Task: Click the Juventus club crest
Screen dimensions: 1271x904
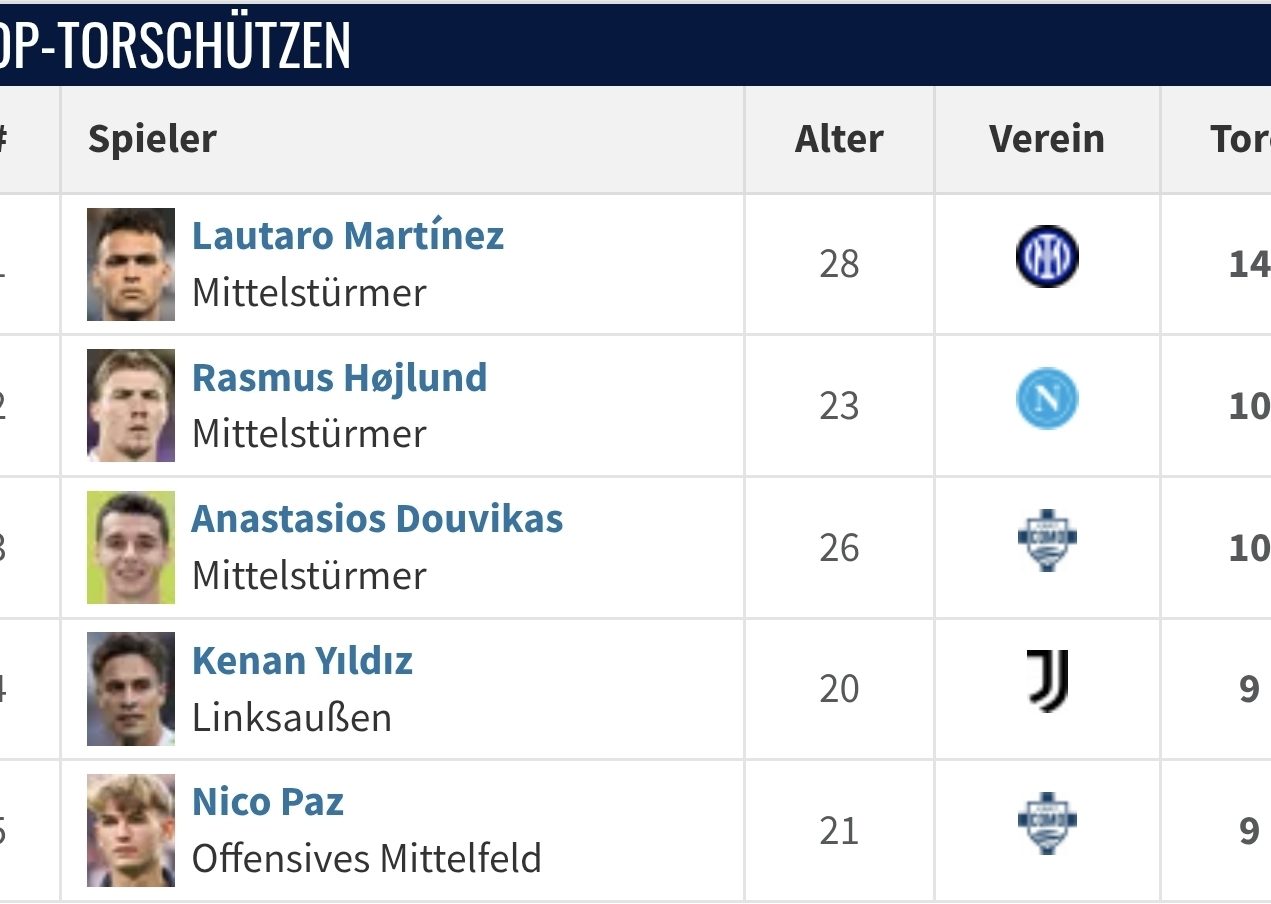Action: pyautogui.click(x=1047, y=682)
